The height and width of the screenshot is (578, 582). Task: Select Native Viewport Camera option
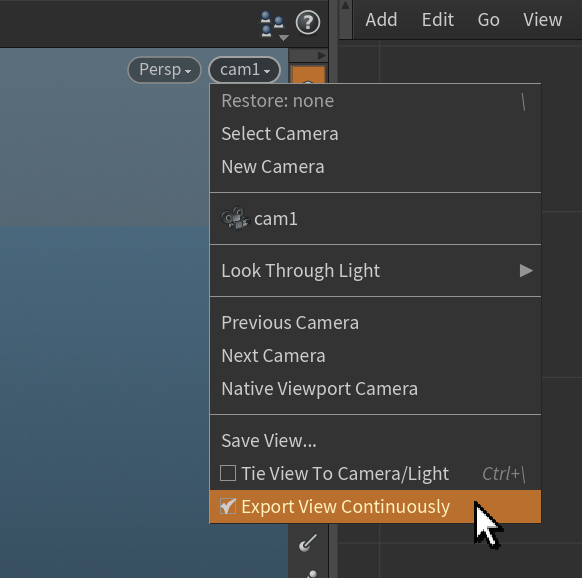[375, 389]
